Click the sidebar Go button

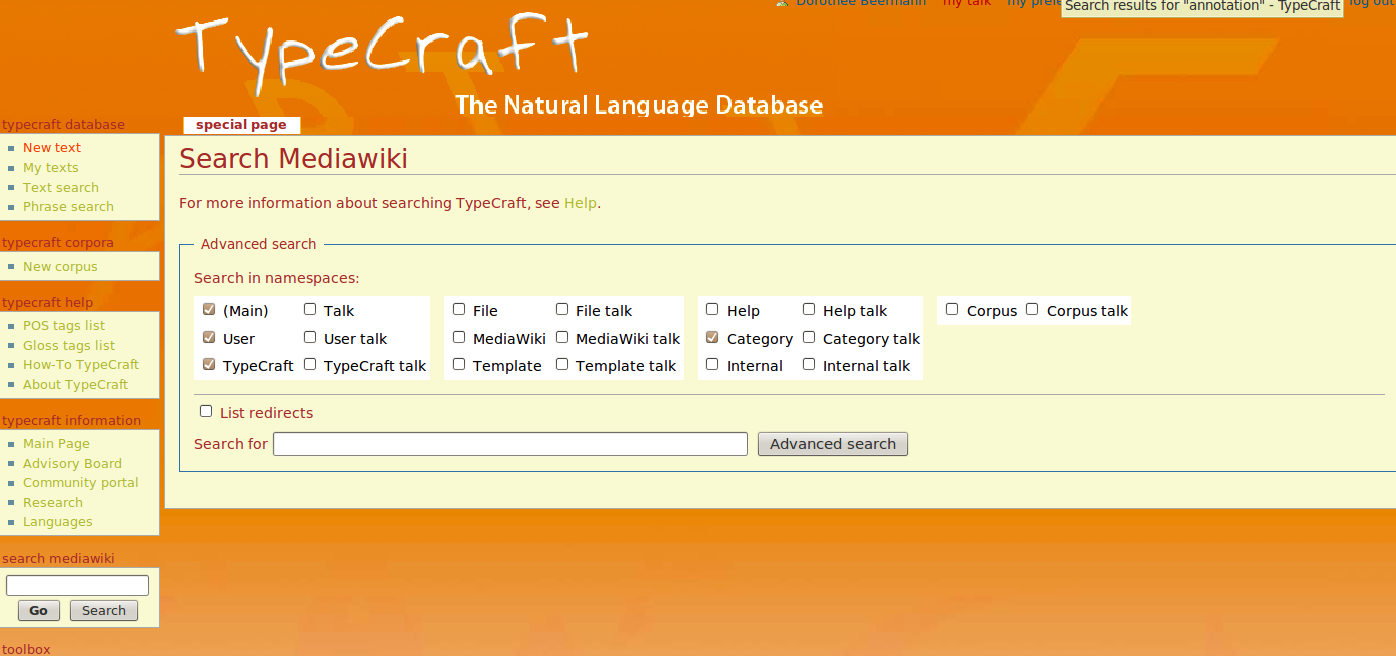tap(39, 611)
